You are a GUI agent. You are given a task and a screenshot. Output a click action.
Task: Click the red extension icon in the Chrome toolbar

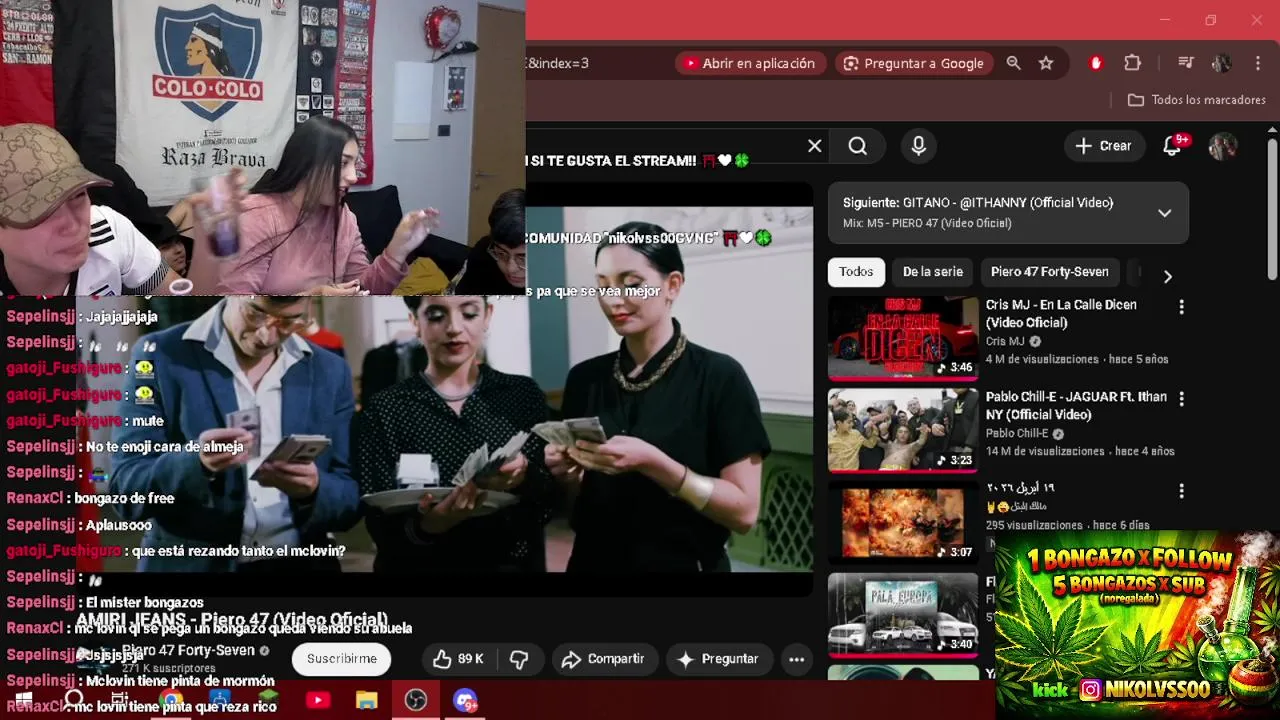coord(1096,63)
